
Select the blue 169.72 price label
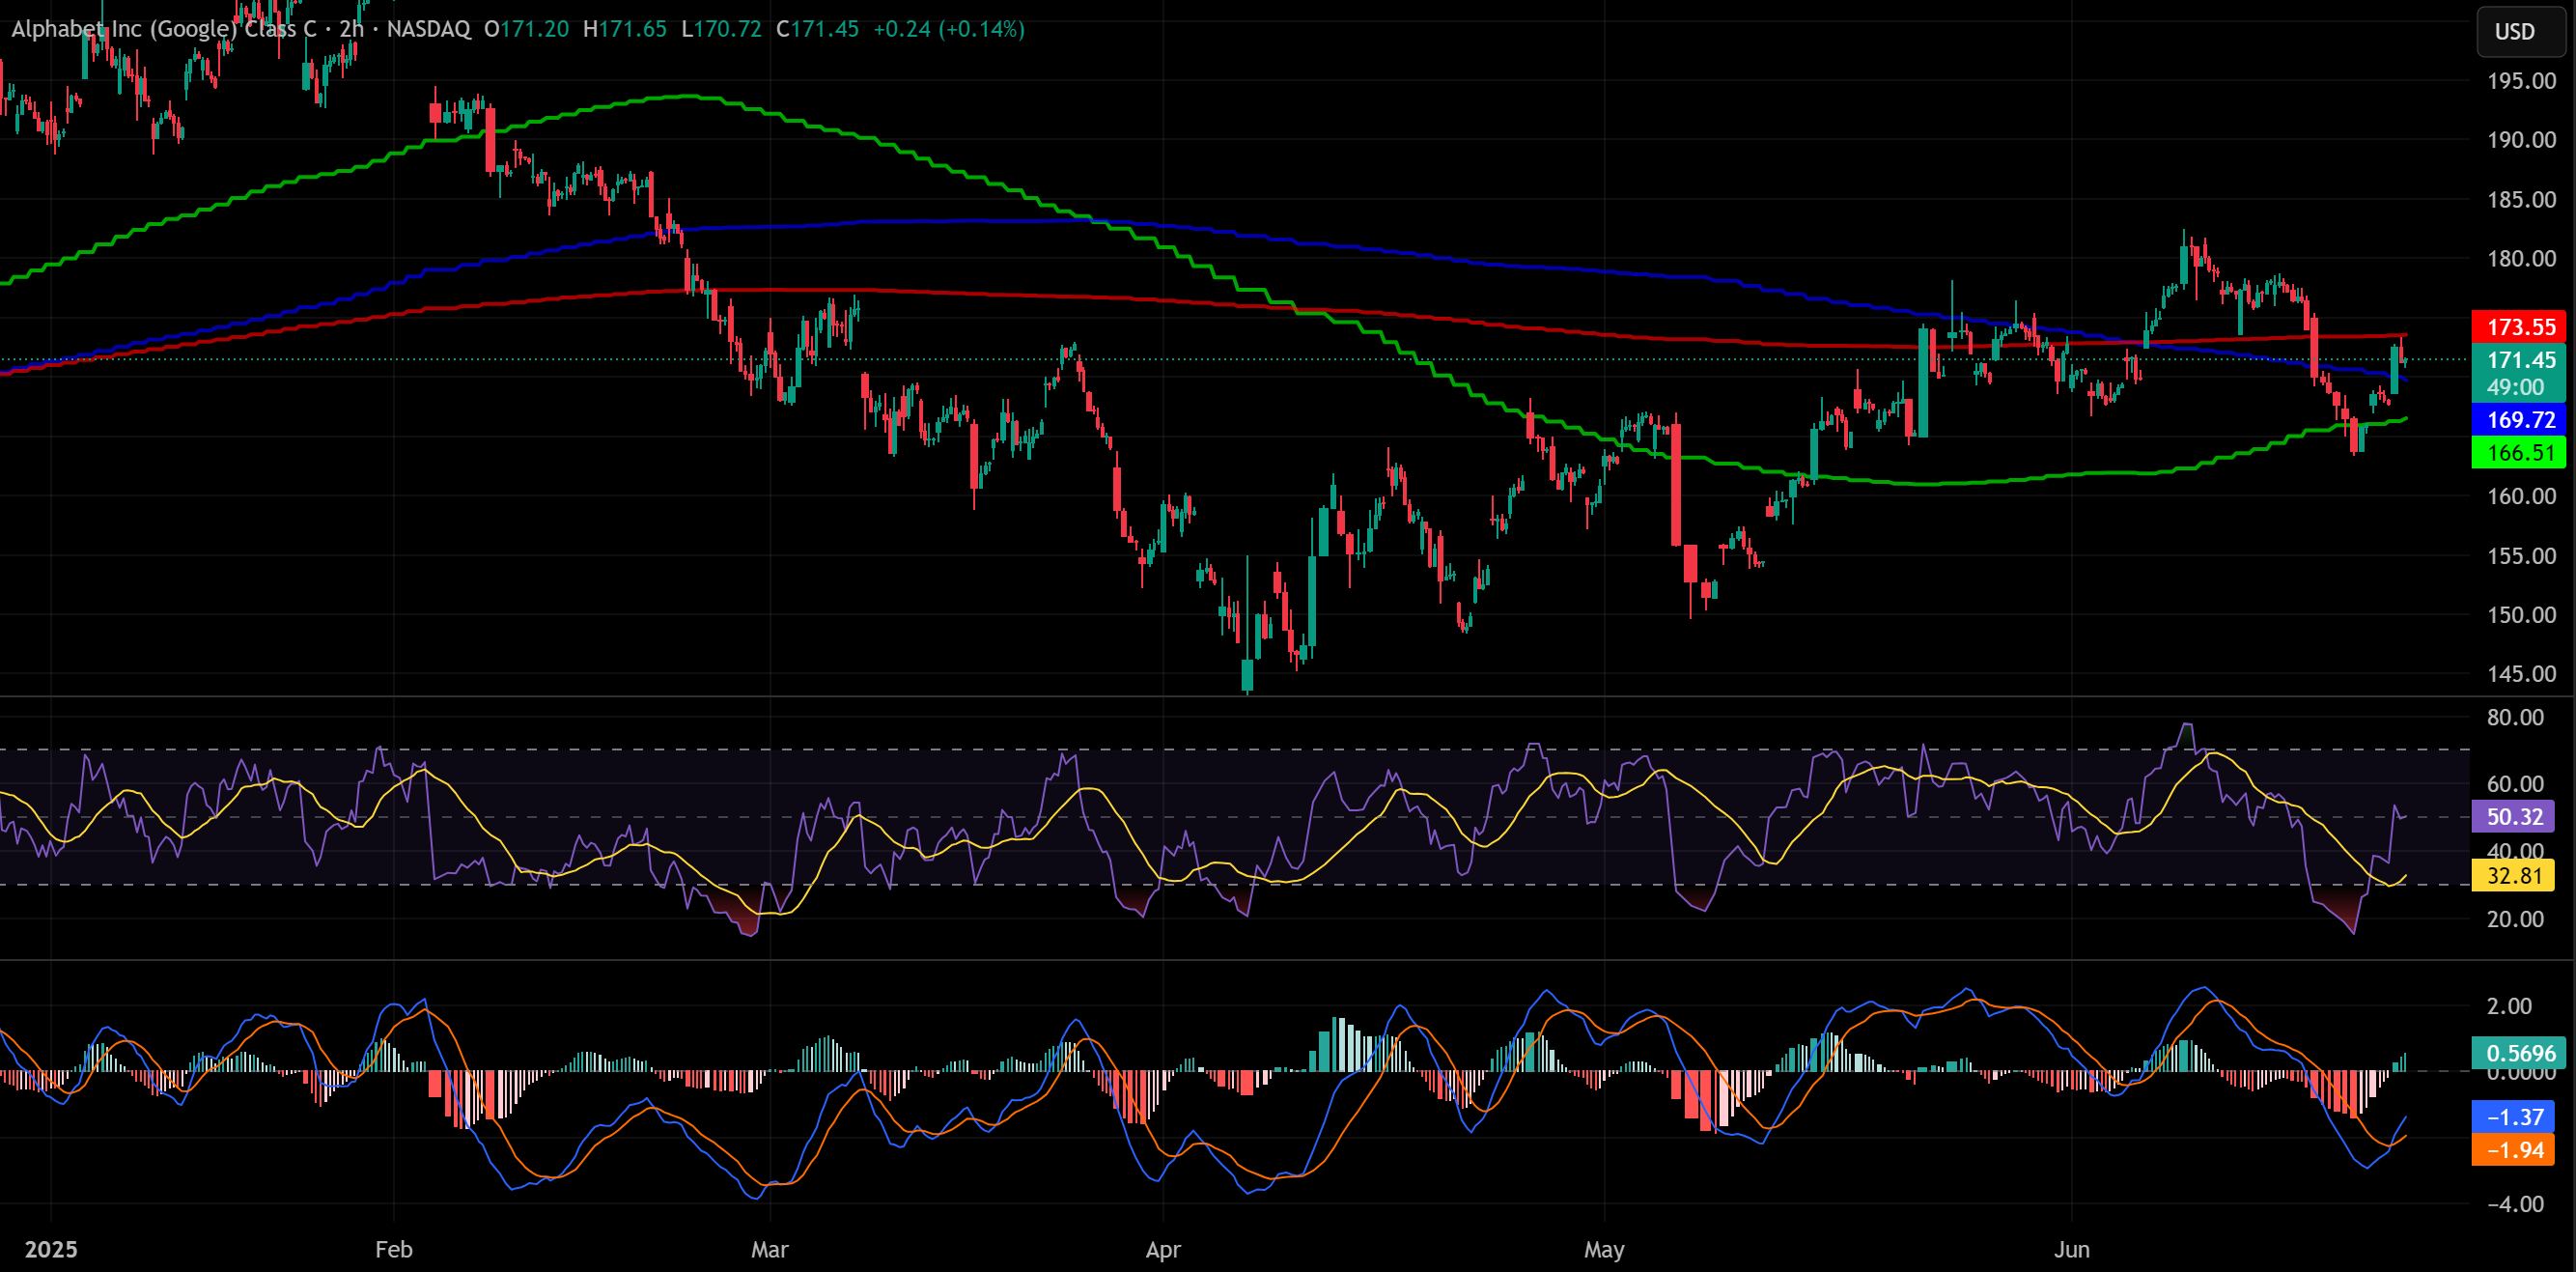click(2519, 420)
